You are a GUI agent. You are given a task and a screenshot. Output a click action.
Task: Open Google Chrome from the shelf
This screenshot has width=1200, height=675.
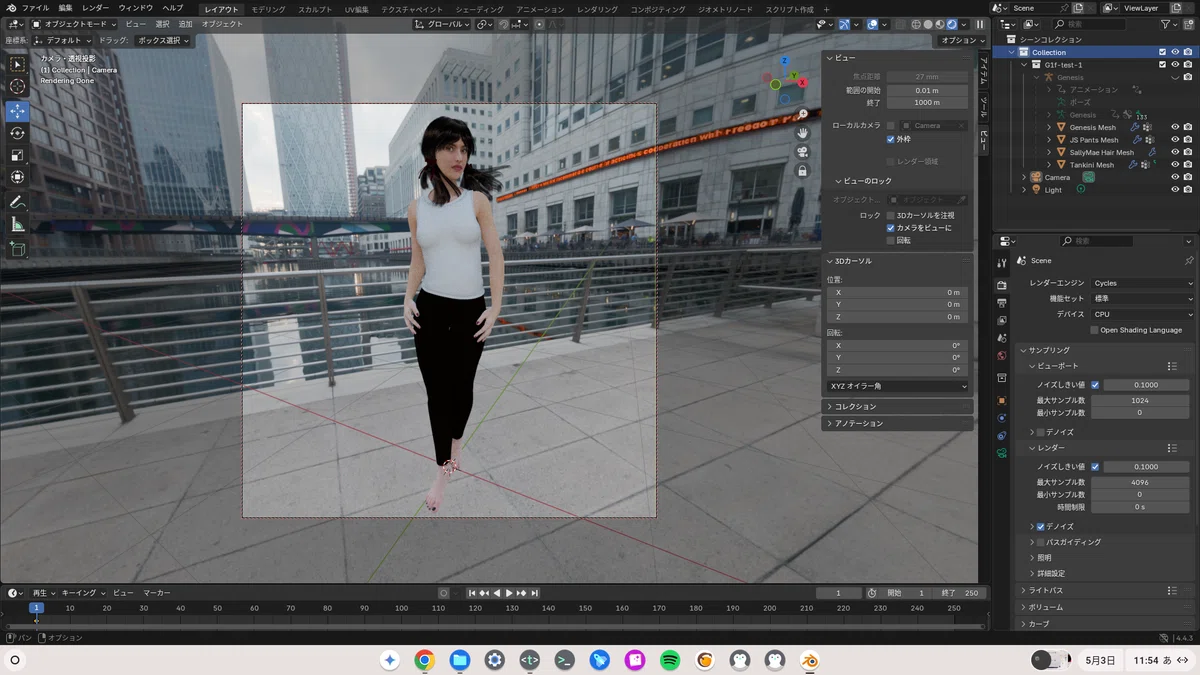point(424,660)
